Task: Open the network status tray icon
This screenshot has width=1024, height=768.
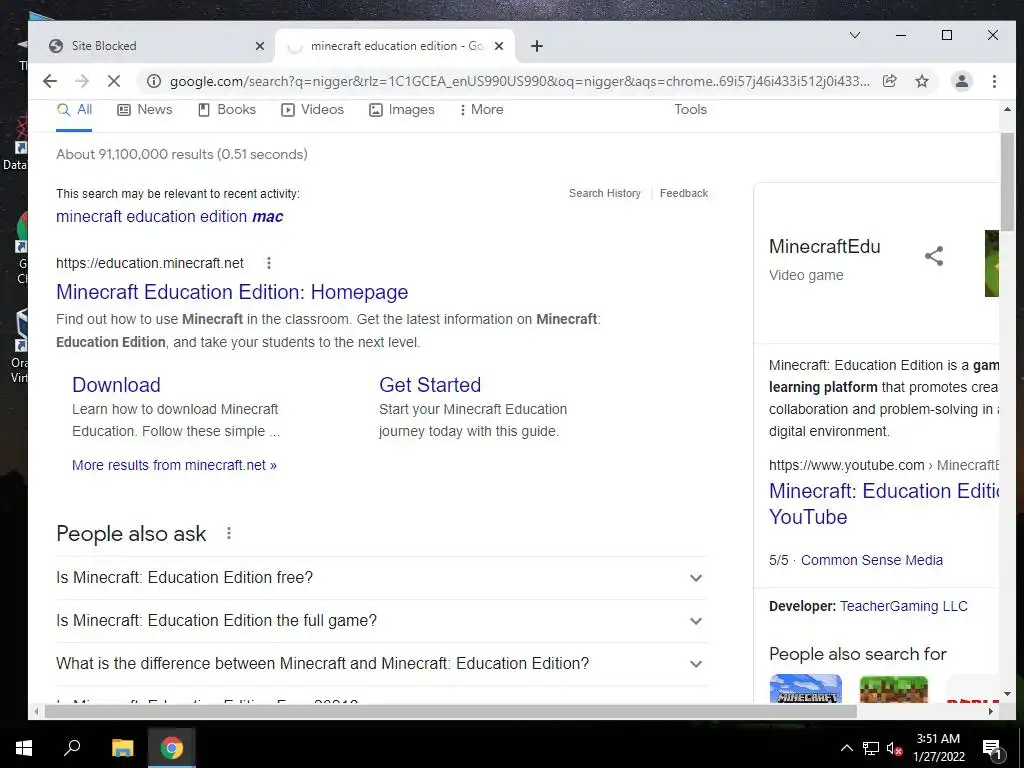Action: (871, 748)
